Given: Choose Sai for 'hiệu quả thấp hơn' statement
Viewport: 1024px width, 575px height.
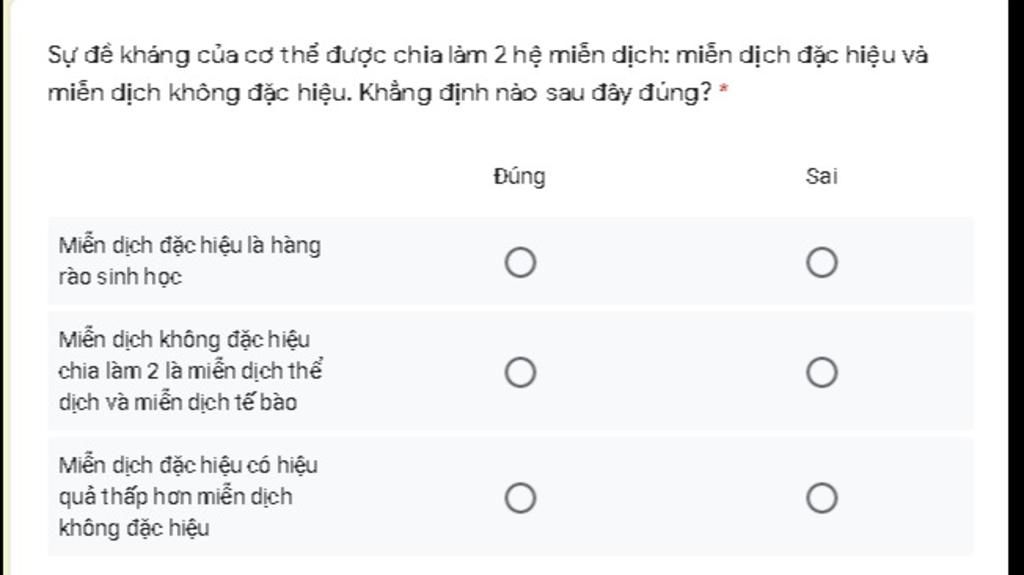Looking at the screenshot, I should pyautogui.click(x=822, y=498).
